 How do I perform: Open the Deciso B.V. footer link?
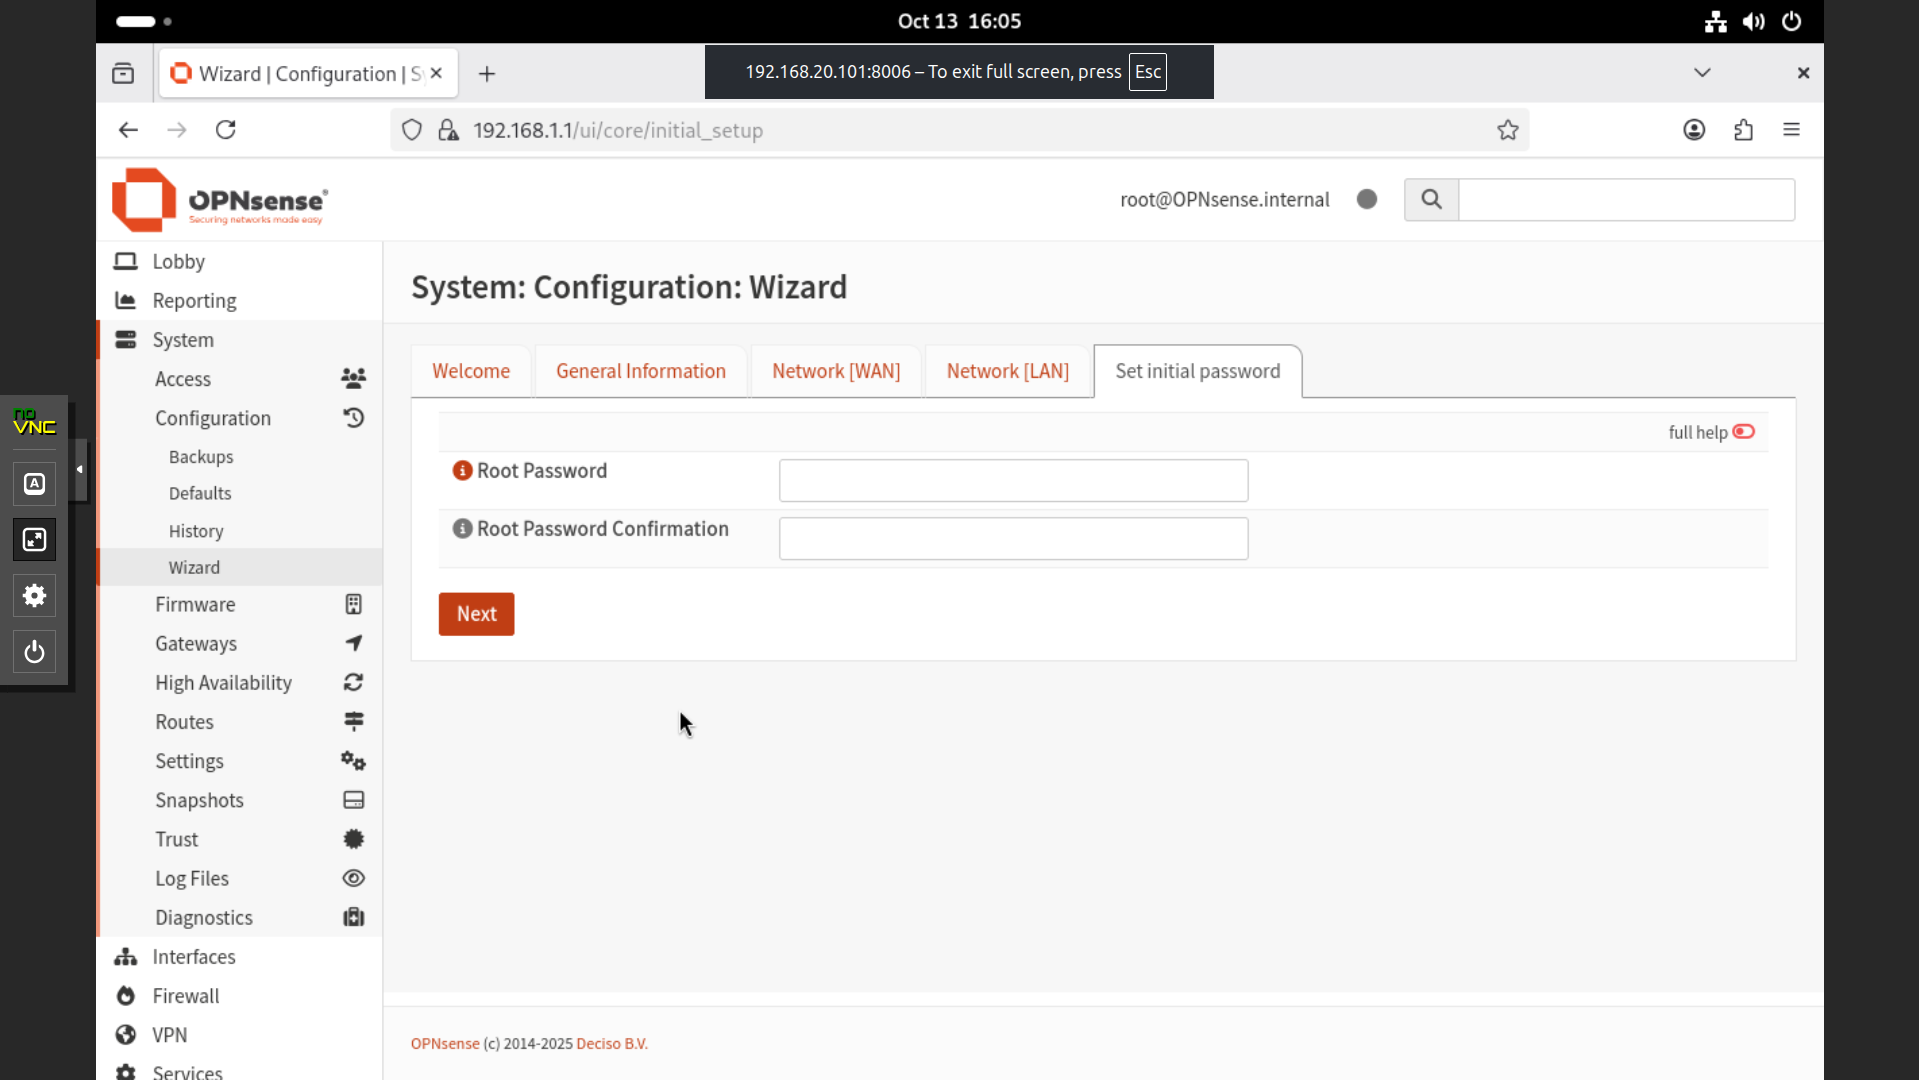(611, 1044)
